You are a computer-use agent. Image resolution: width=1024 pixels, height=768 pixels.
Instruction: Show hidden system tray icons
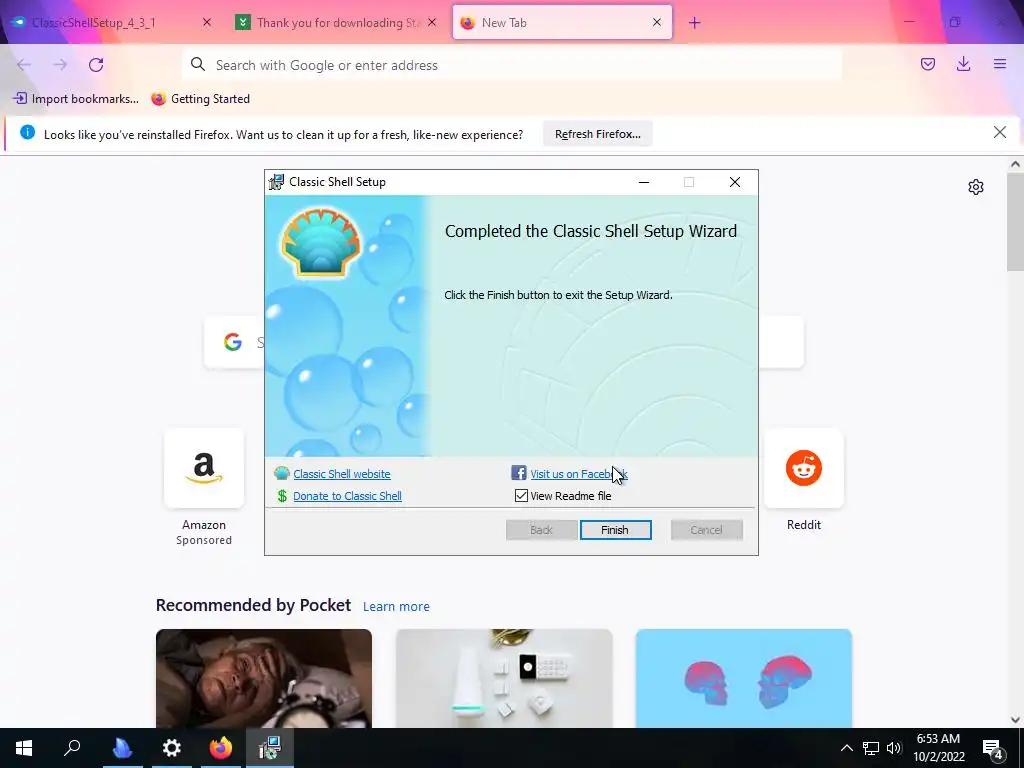(x=846, y=748)
